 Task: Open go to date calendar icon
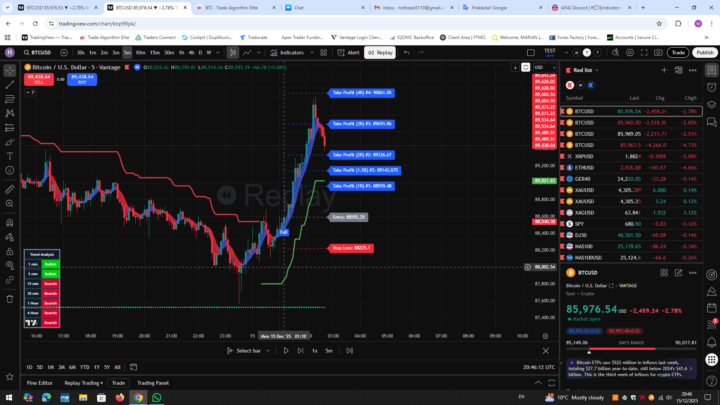133,367
